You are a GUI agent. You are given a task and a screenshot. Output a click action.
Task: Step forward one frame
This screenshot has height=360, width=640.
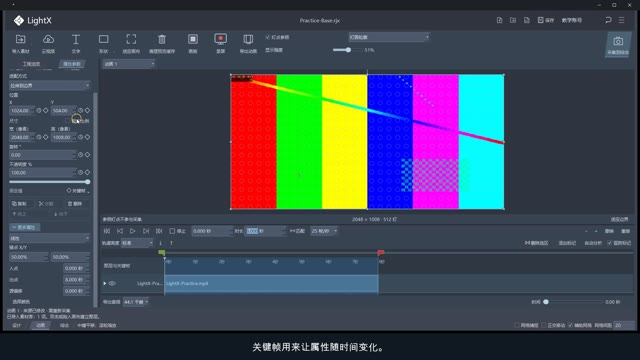coord(146,231)
